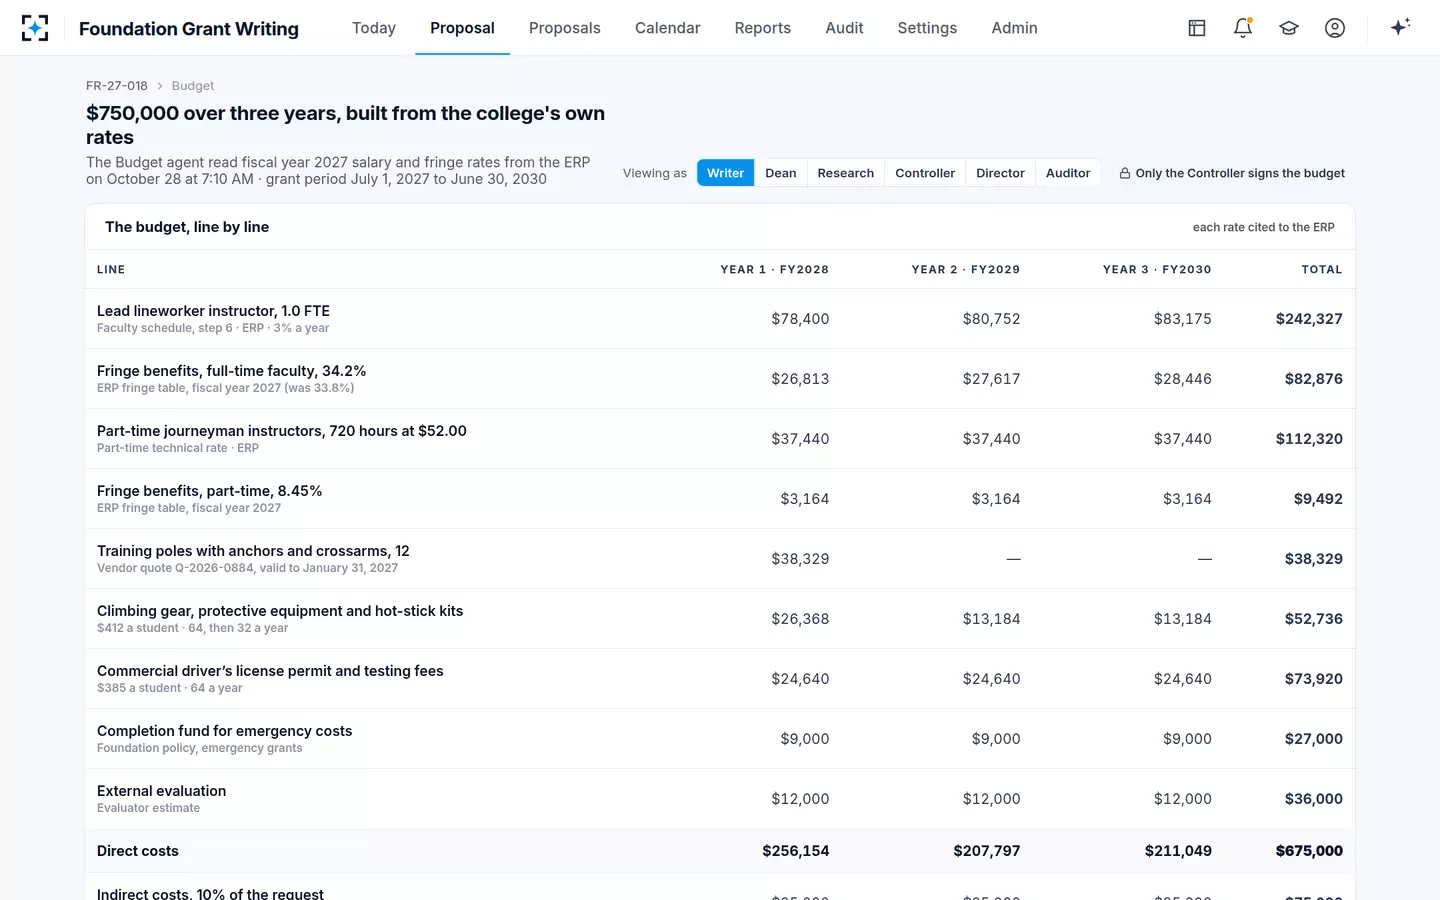Click Year 1 value $78,400

[800, 319]
